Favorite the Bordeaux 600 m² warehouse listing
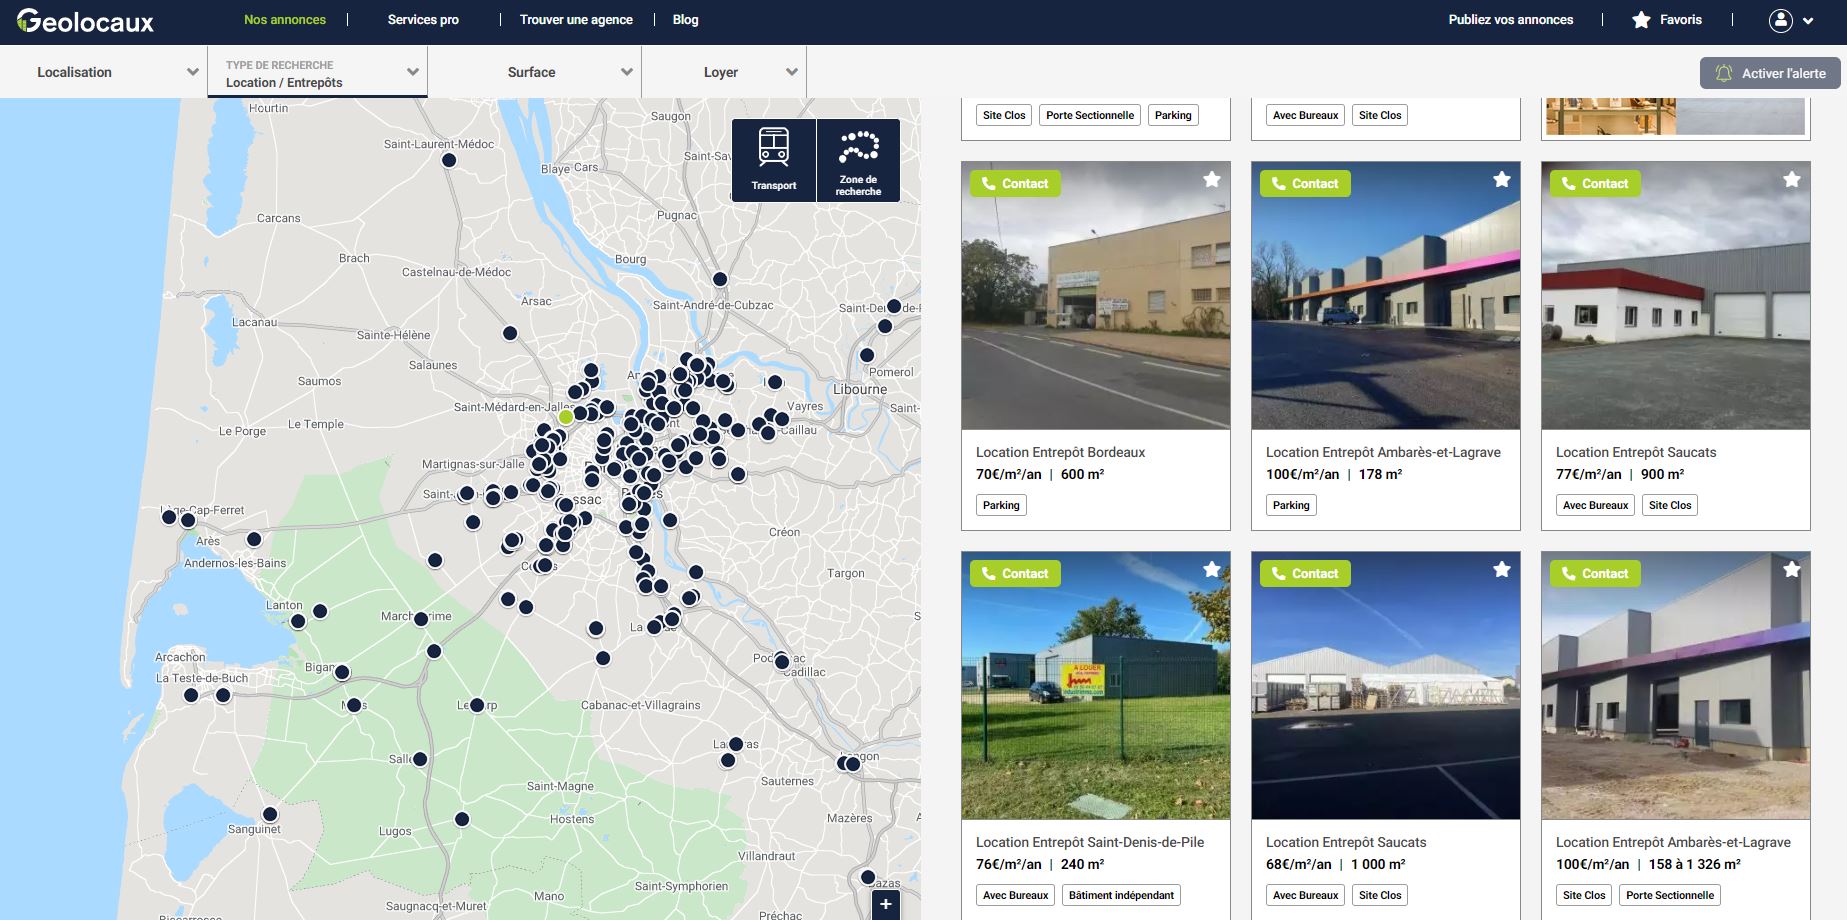Image resolution: width=1847 pixels, height=920 pixels. coord(1211,180)
